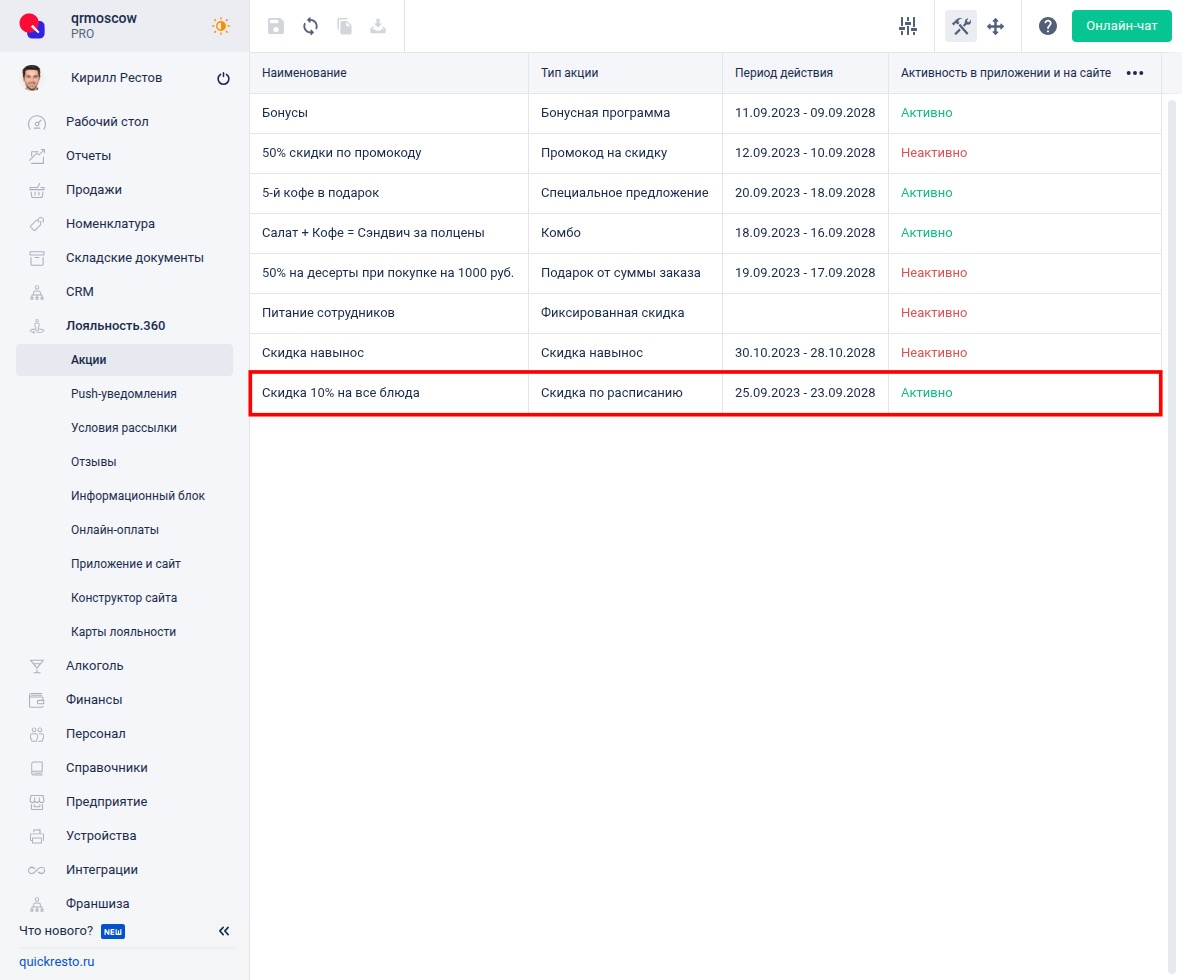Open the Онлайн-чат button

coord(1122,26)
